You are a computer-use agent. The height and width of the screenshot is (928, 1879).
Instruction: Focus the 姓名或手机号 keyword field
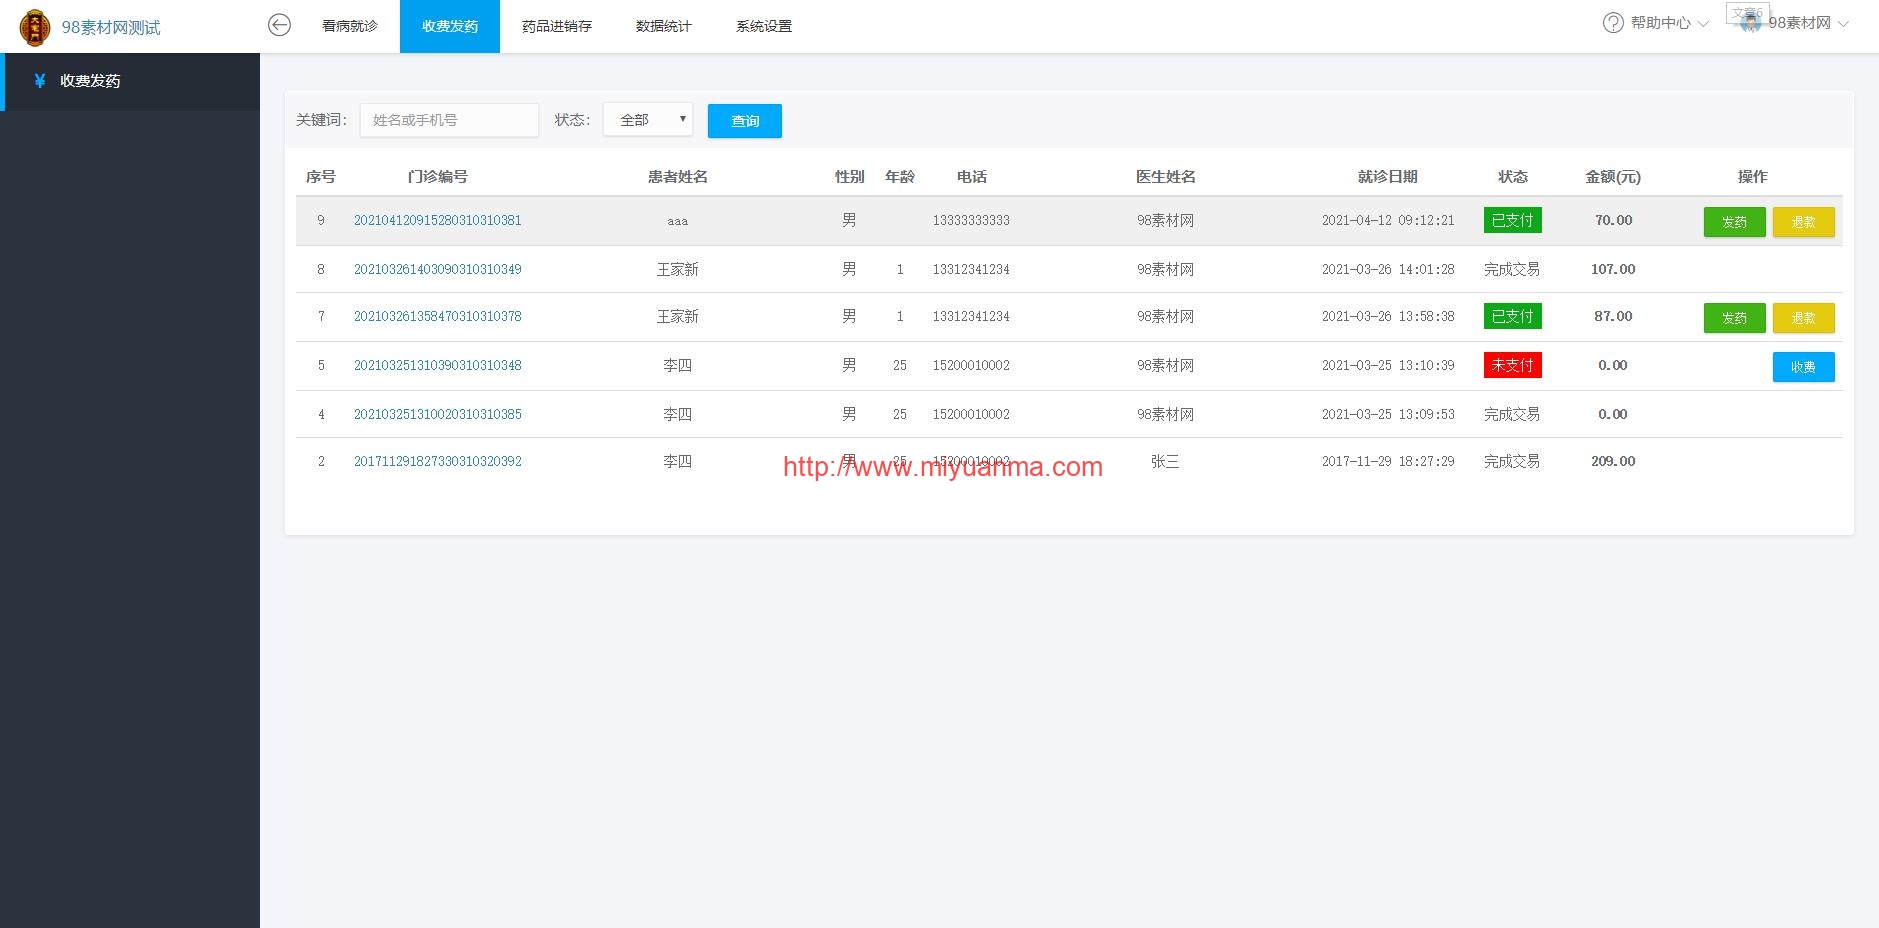coord(449,120)
